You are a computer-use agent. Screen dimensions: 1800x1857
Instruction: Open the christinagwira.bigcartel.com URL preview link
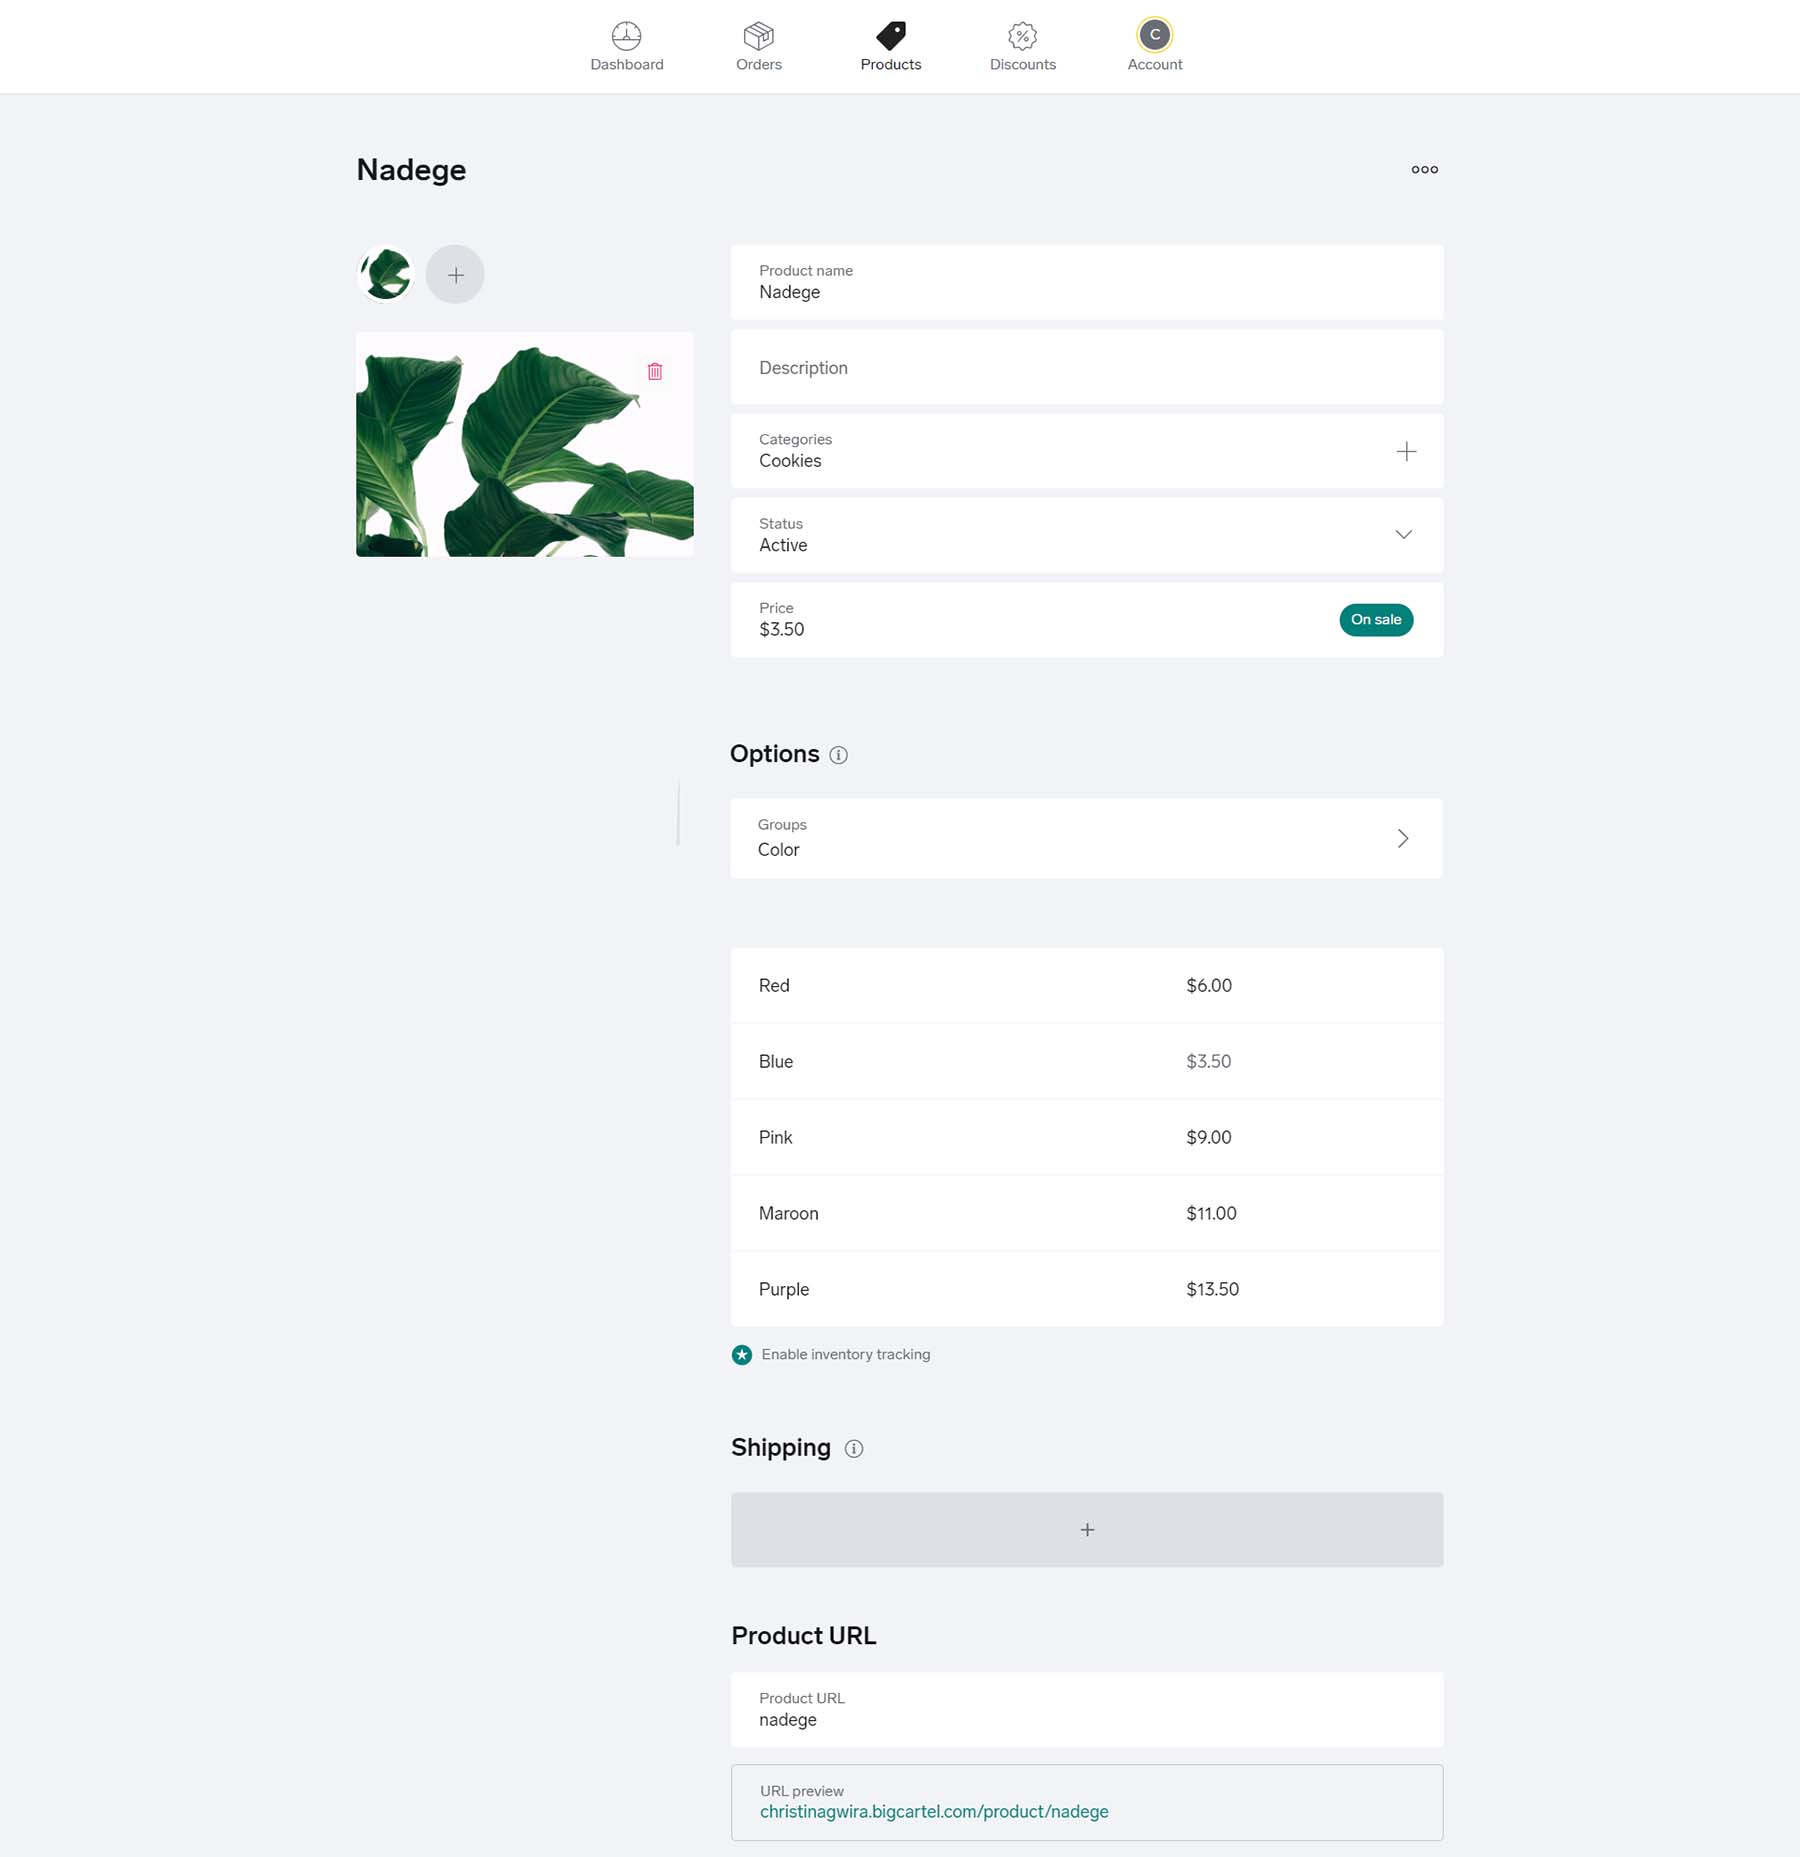tap(934, 1812)
